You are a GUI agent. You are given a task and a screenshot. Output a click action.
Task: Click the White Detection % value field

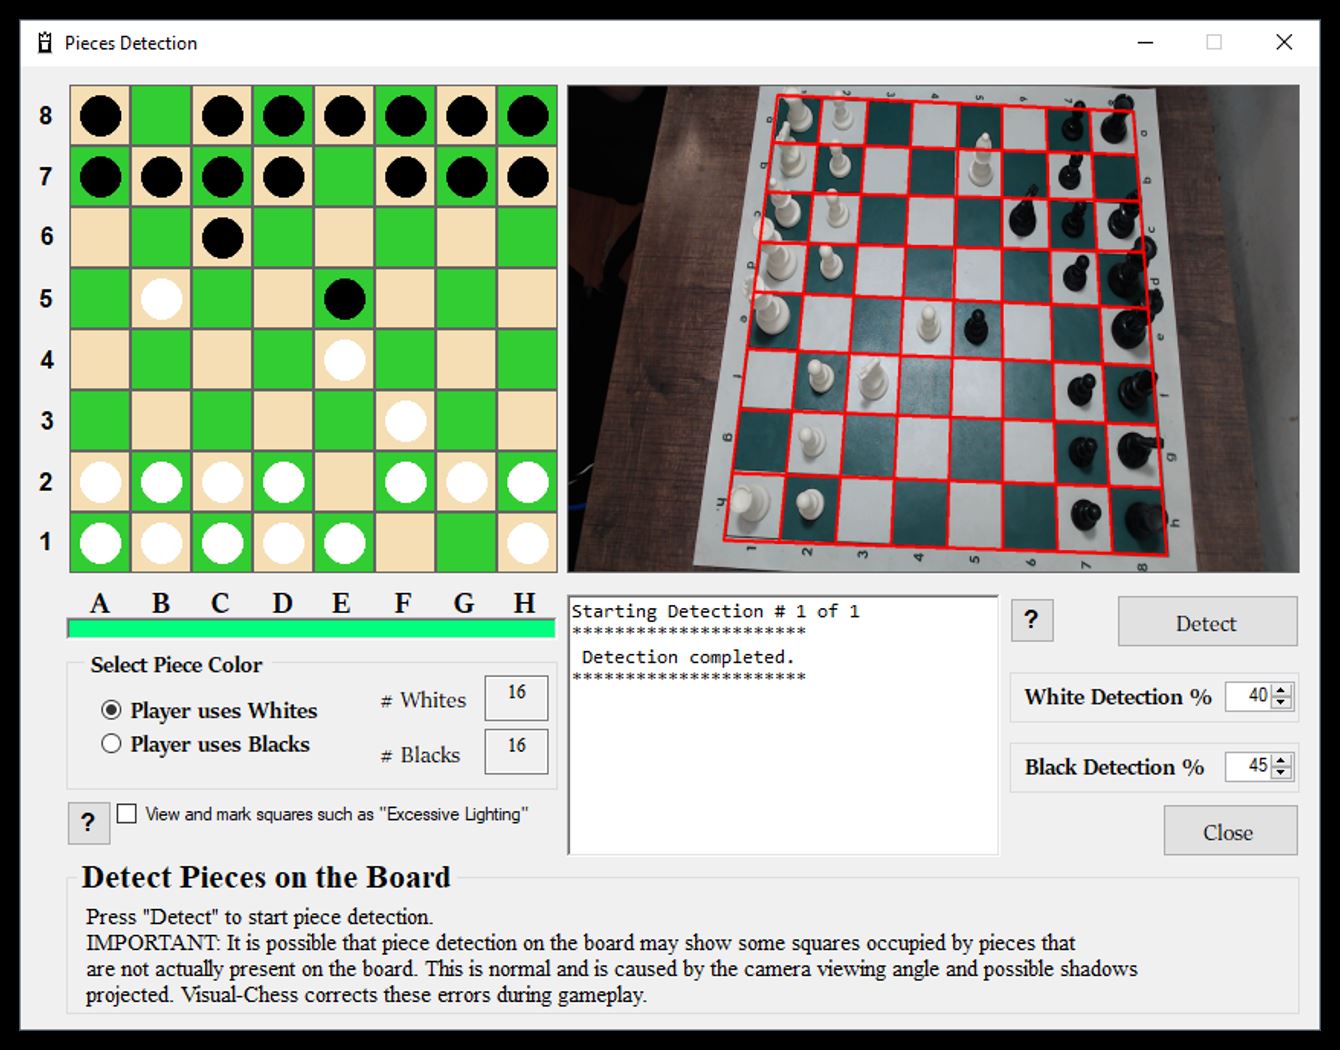click(x=1248, y=696)
